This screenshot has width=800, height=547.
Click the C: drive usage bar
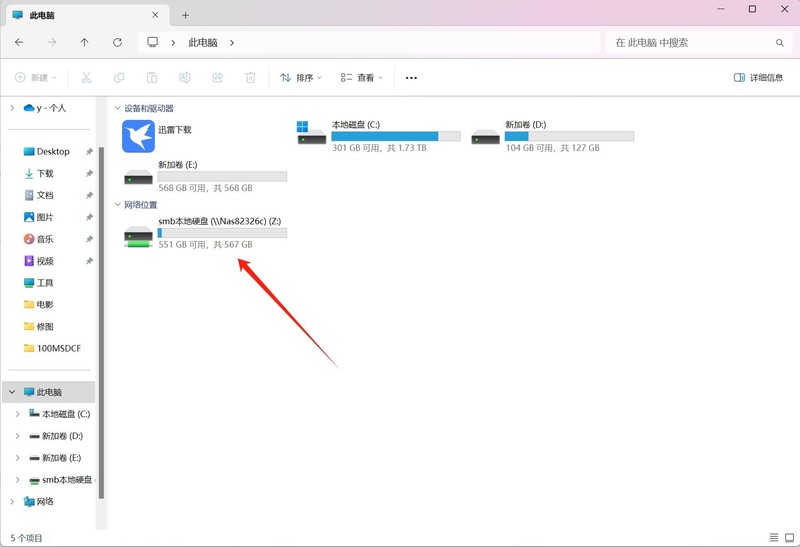(x=396, y=136)
